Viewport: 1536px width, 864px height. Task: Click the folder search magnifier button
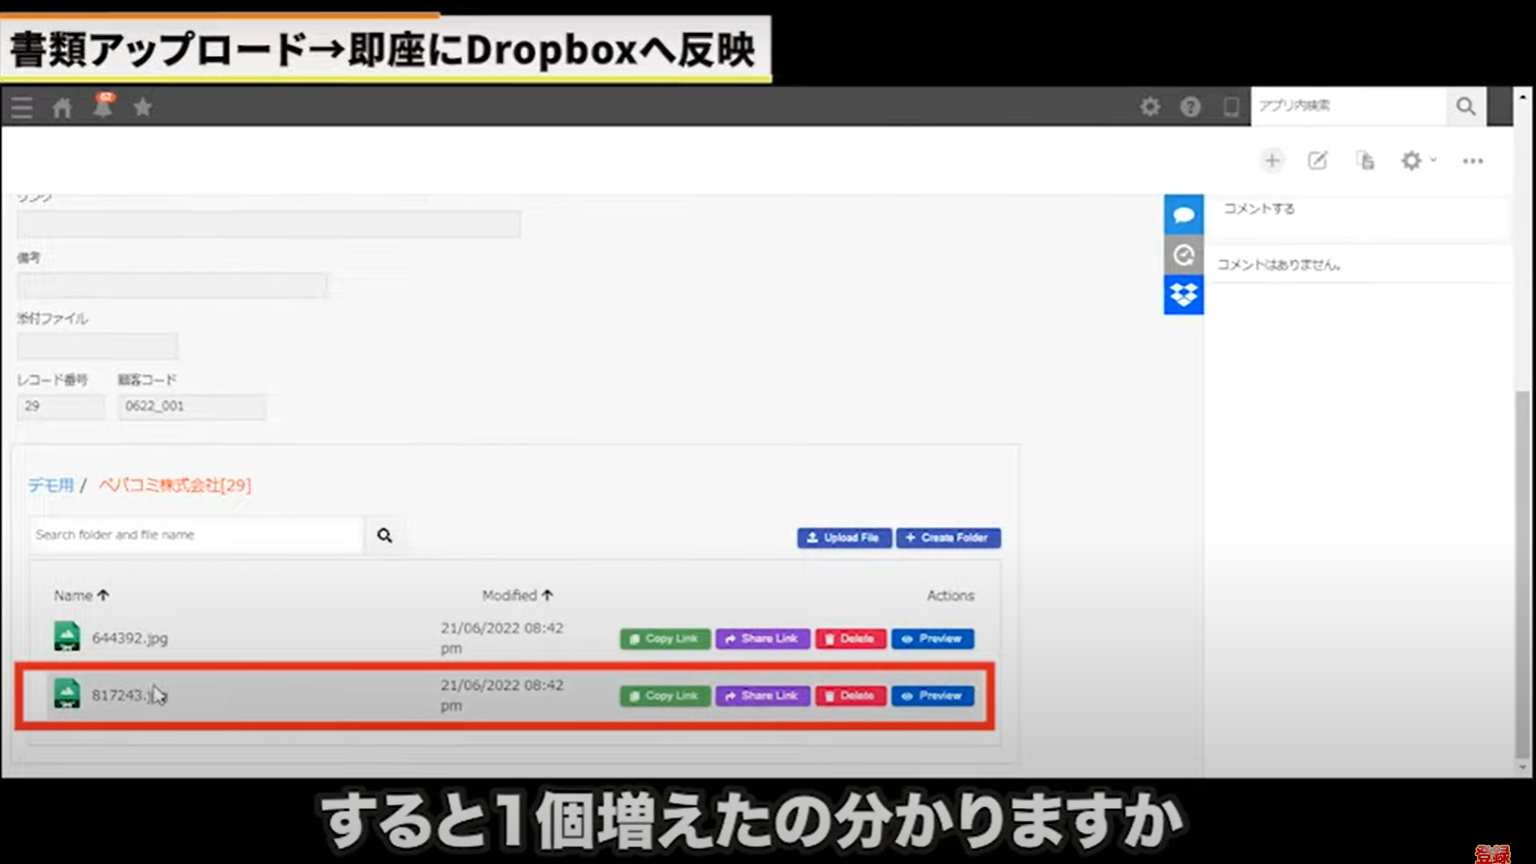pyautogui.click(x=385, y=535)
